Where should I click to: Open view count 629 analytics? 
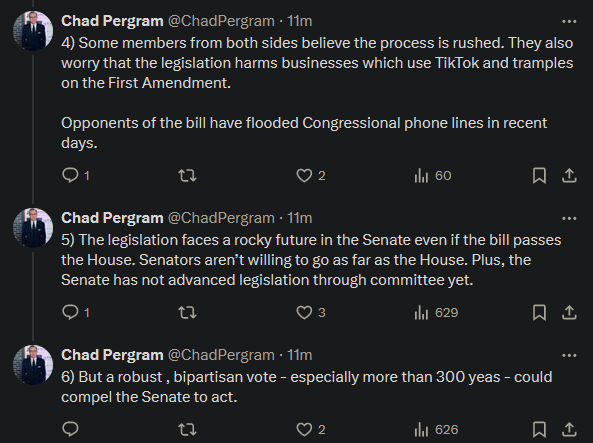coord(436,312)
